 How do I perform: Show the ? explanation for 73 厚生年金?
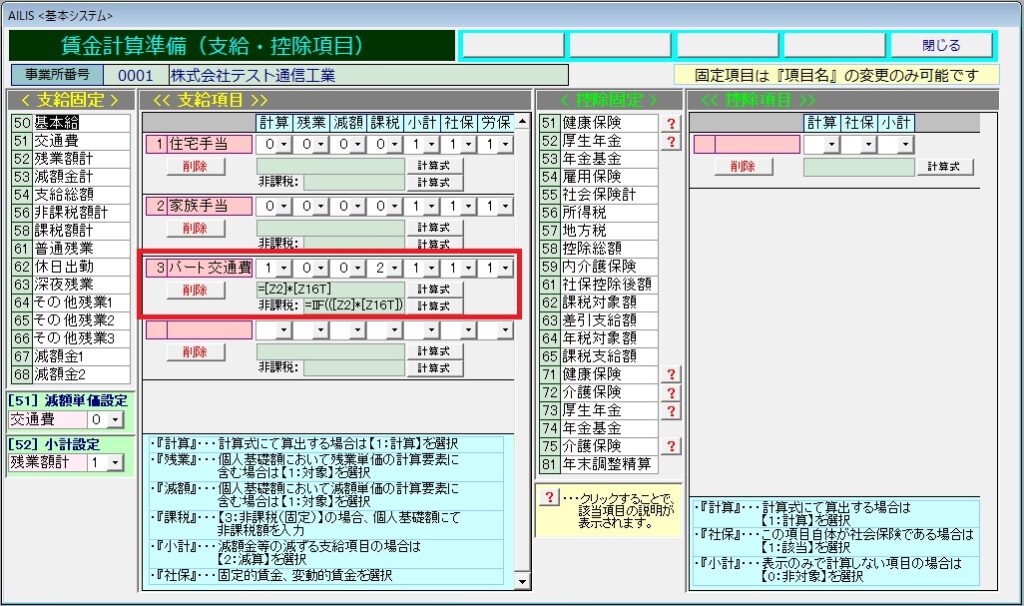click(x=671, y=410)
